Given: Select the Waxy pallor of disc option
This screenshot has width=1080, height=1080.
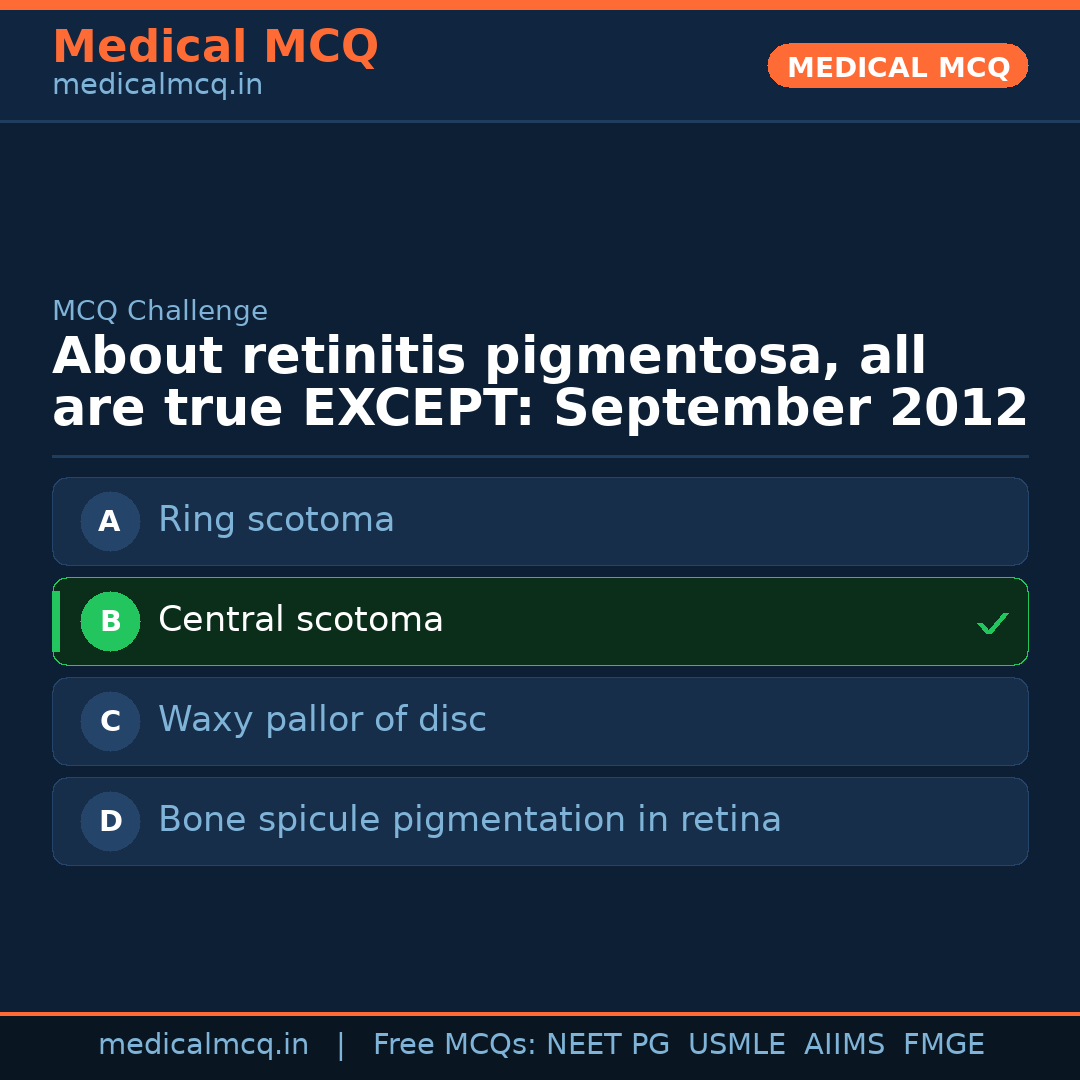Looking at the screenshot, I should (540, 721).
